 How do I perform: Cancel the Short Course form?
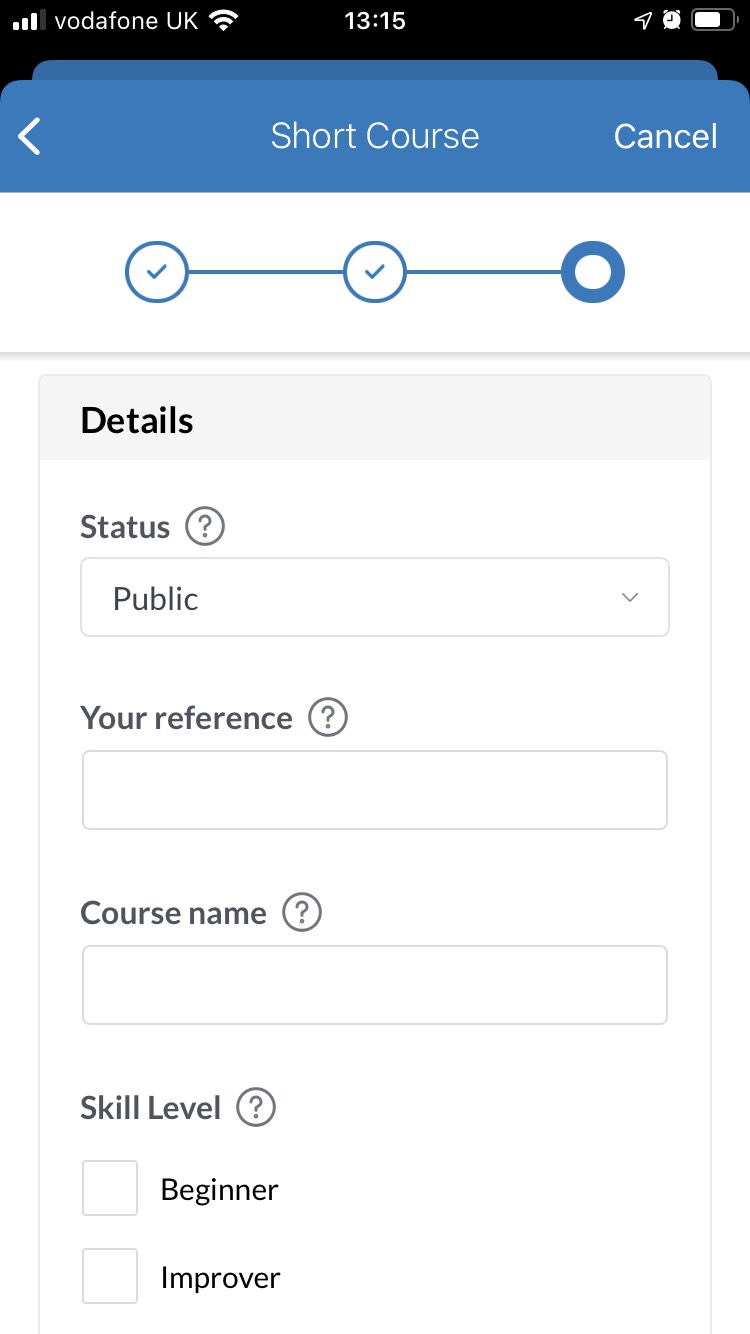point(665,137)
